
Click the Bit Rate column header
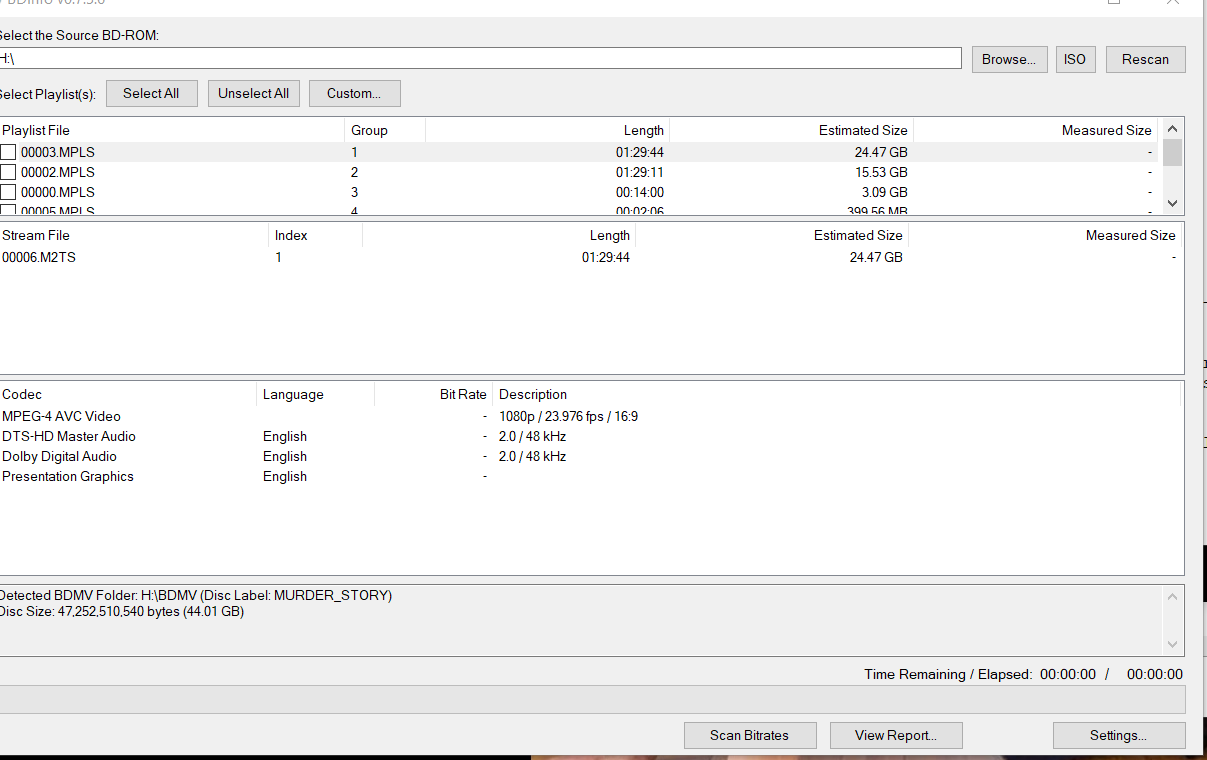[x=433, y=394]
